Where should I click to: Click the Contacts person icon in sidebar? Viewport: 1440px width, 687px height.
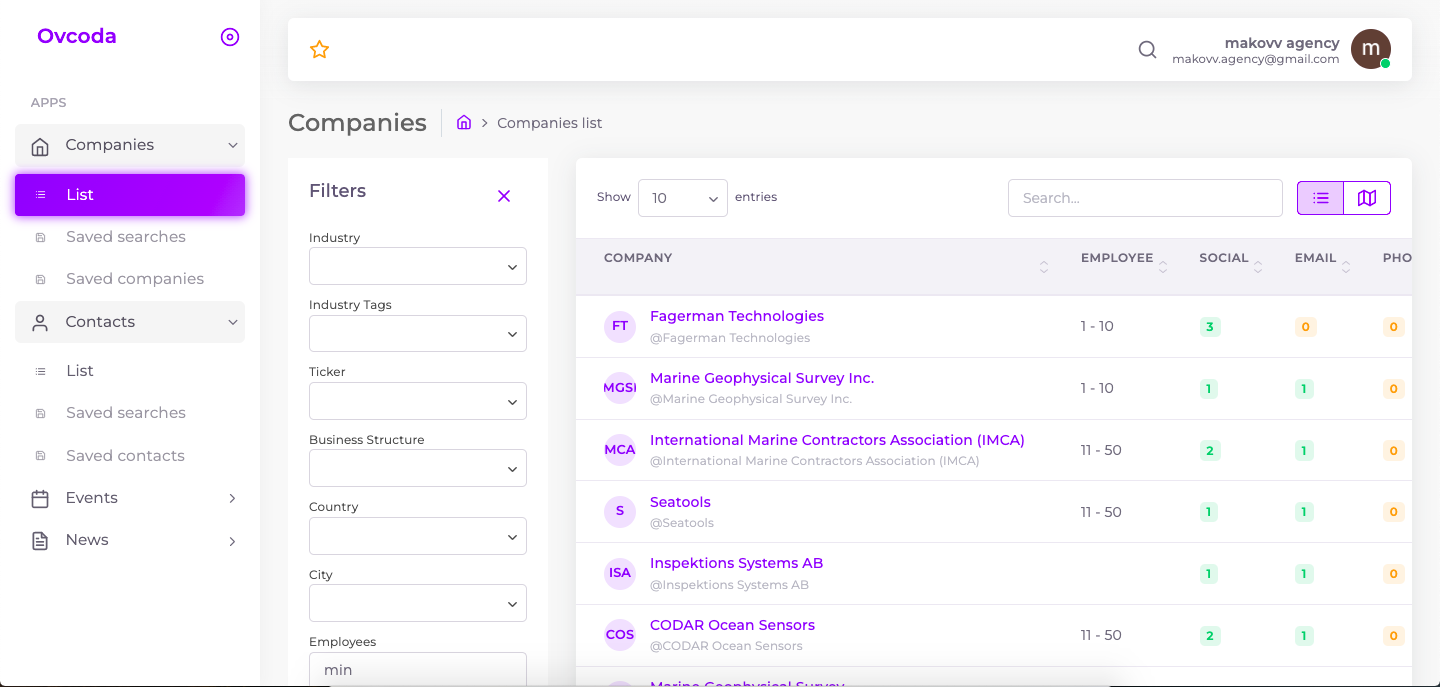[40, 322]
